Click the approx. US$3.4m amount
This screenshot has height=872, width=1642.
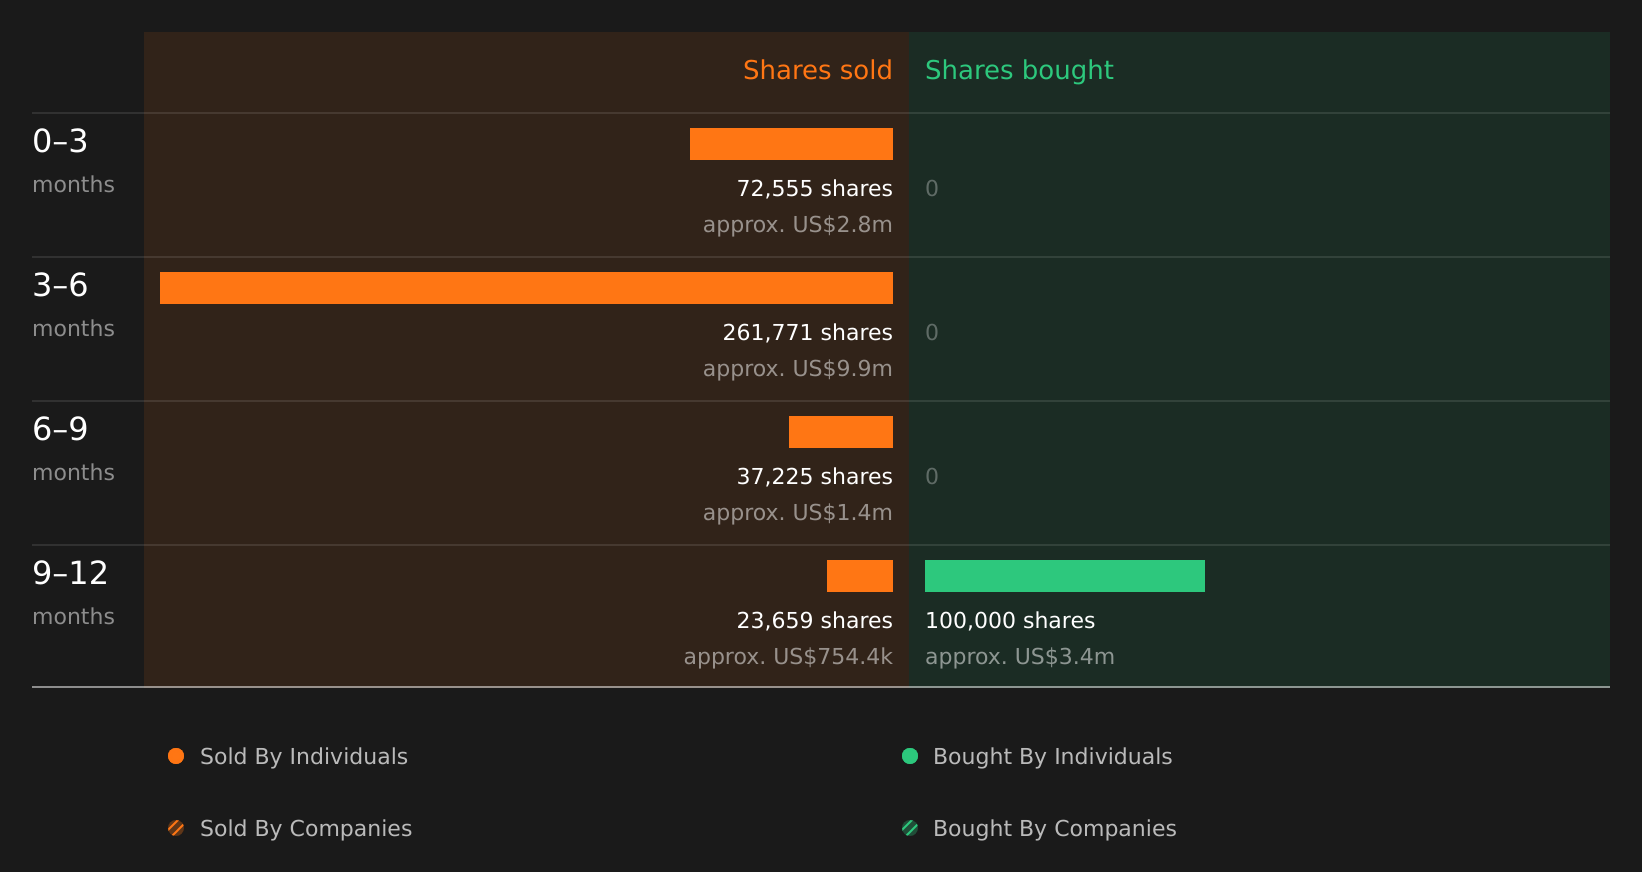click(1019, 656)
